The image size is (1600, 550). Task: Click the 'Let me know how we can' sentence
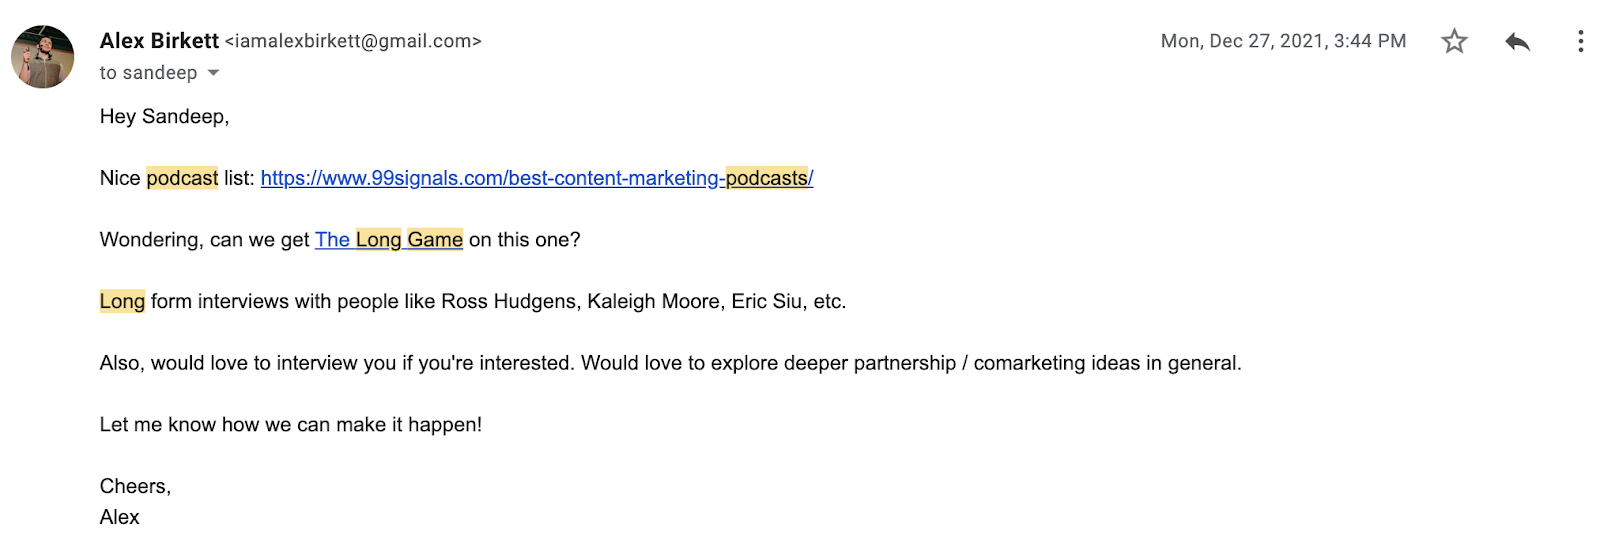(x=290, y=425)
